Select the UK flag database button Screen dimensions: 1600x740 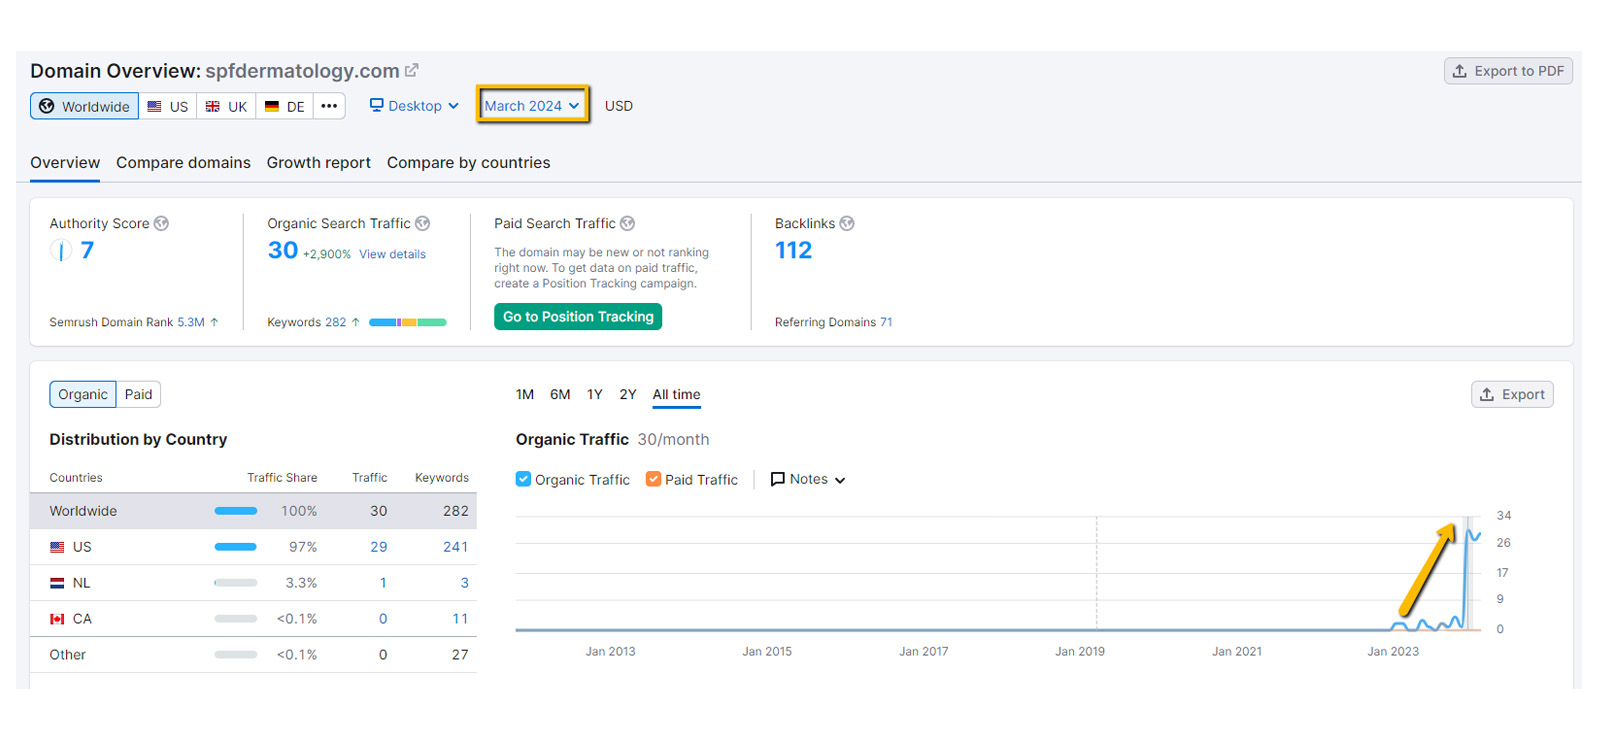pos(226,106)
